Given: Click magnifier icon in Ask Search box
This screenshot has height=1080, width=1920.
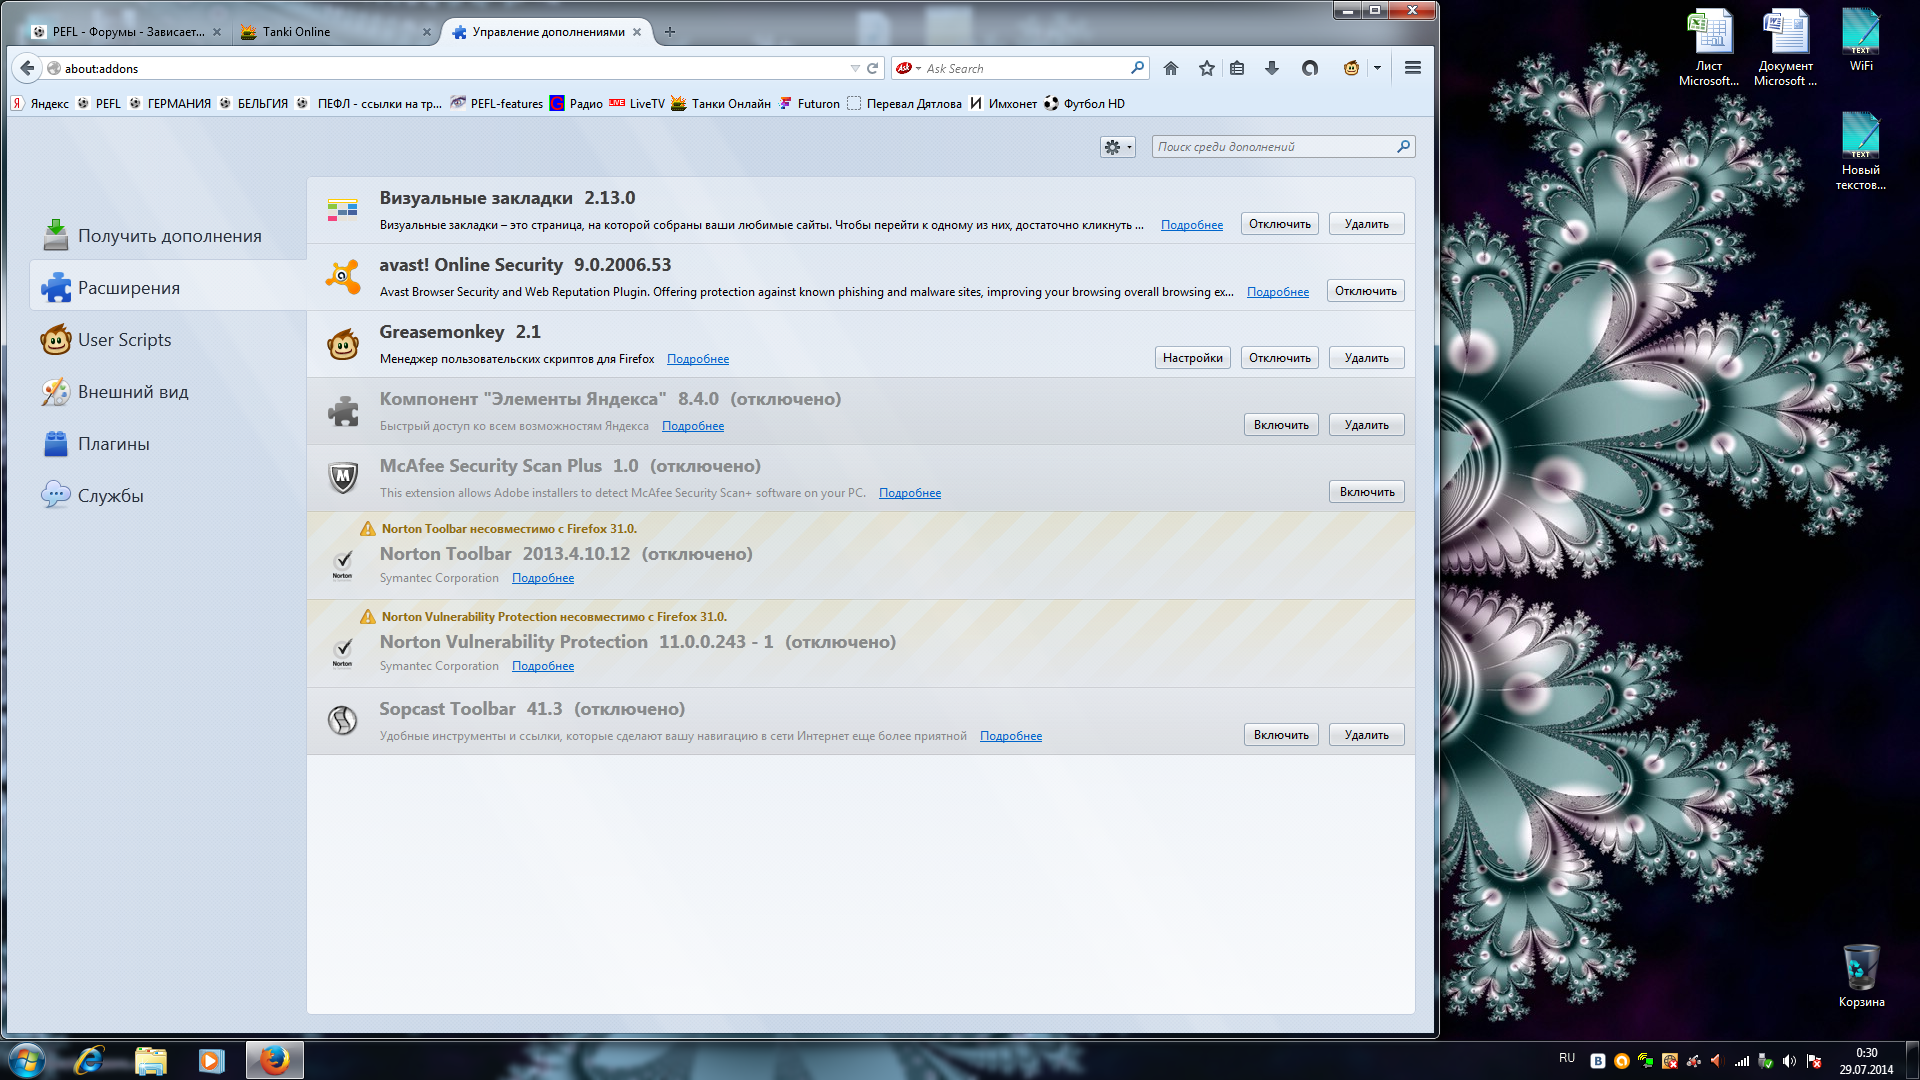Looking at the screenshot, I should point(1137,68).
